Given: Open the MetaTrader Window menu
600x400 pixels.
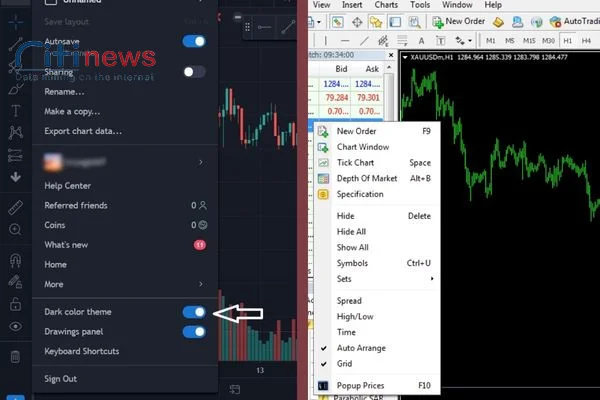Looking at the screenshot, I should [457, 5].
